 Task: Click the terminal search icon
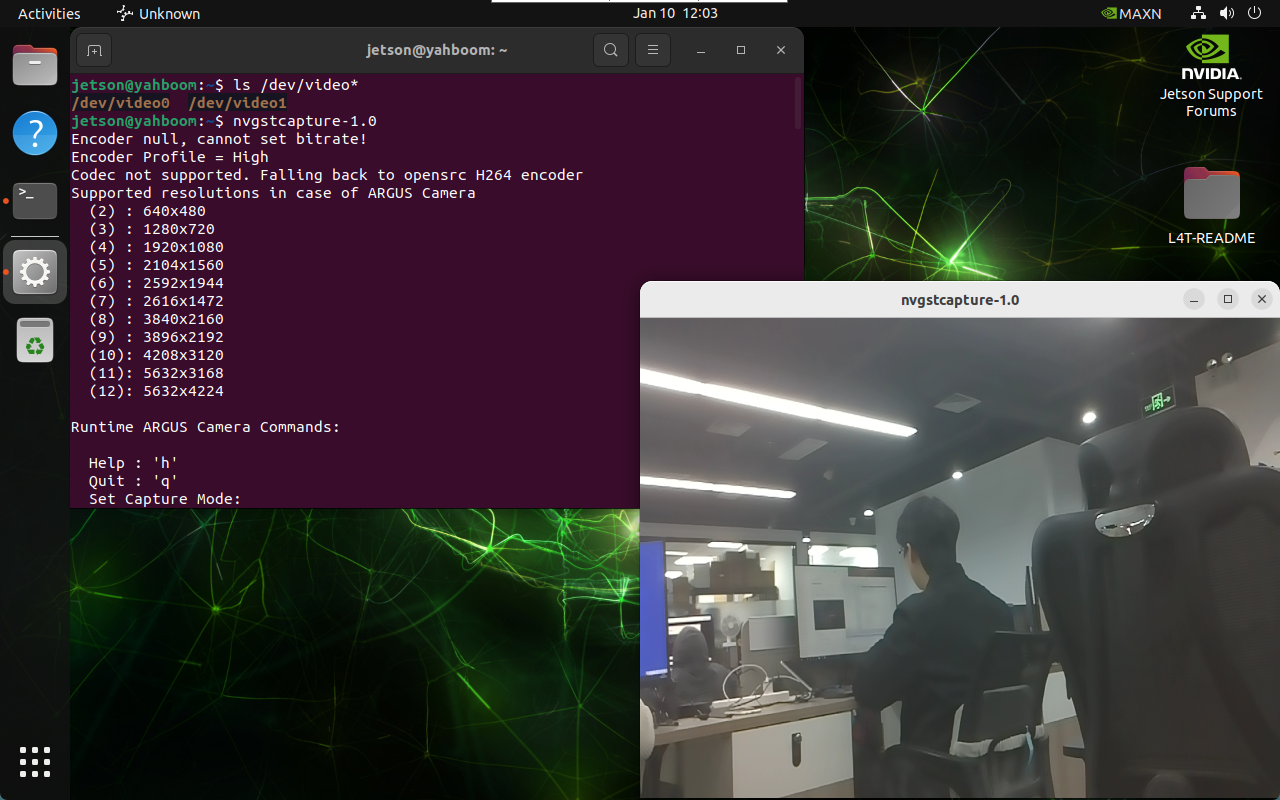coord(610,50)
